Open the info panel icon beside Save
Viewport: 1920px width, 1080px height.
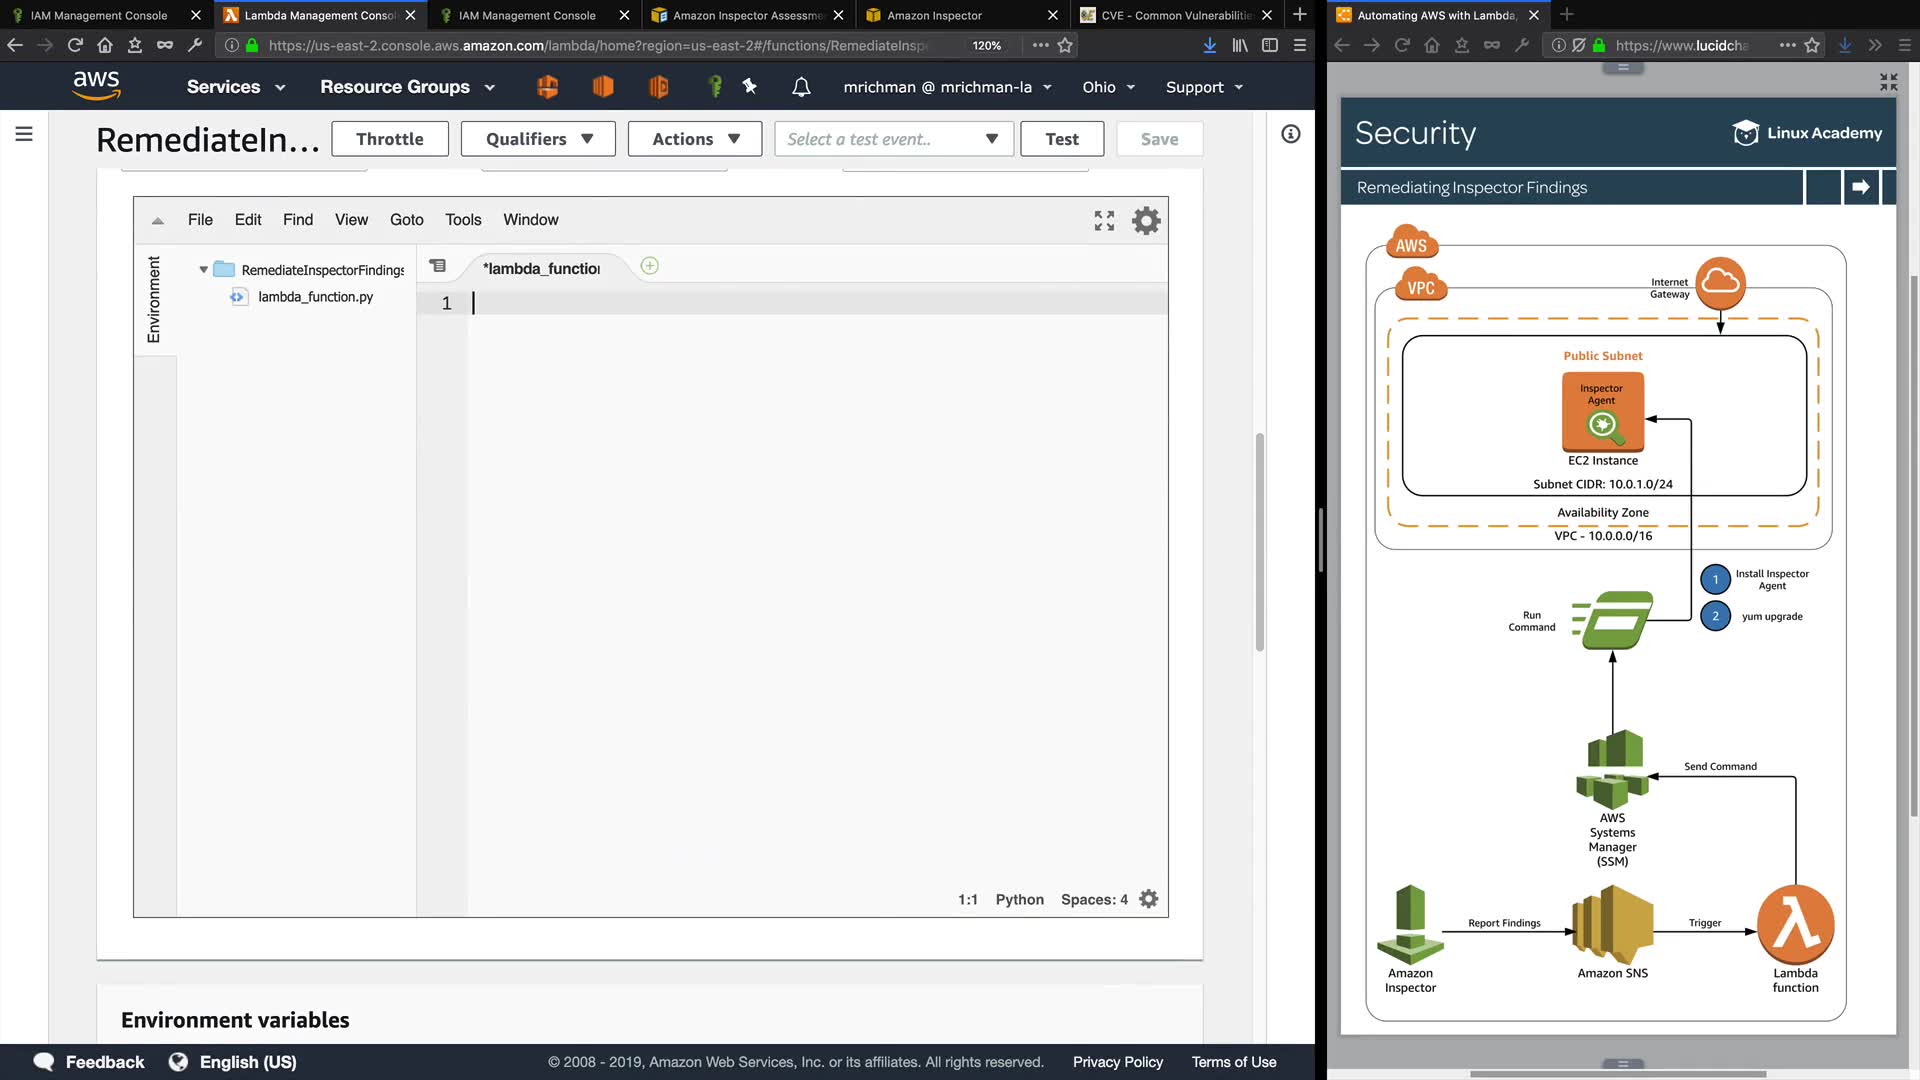1291,134
